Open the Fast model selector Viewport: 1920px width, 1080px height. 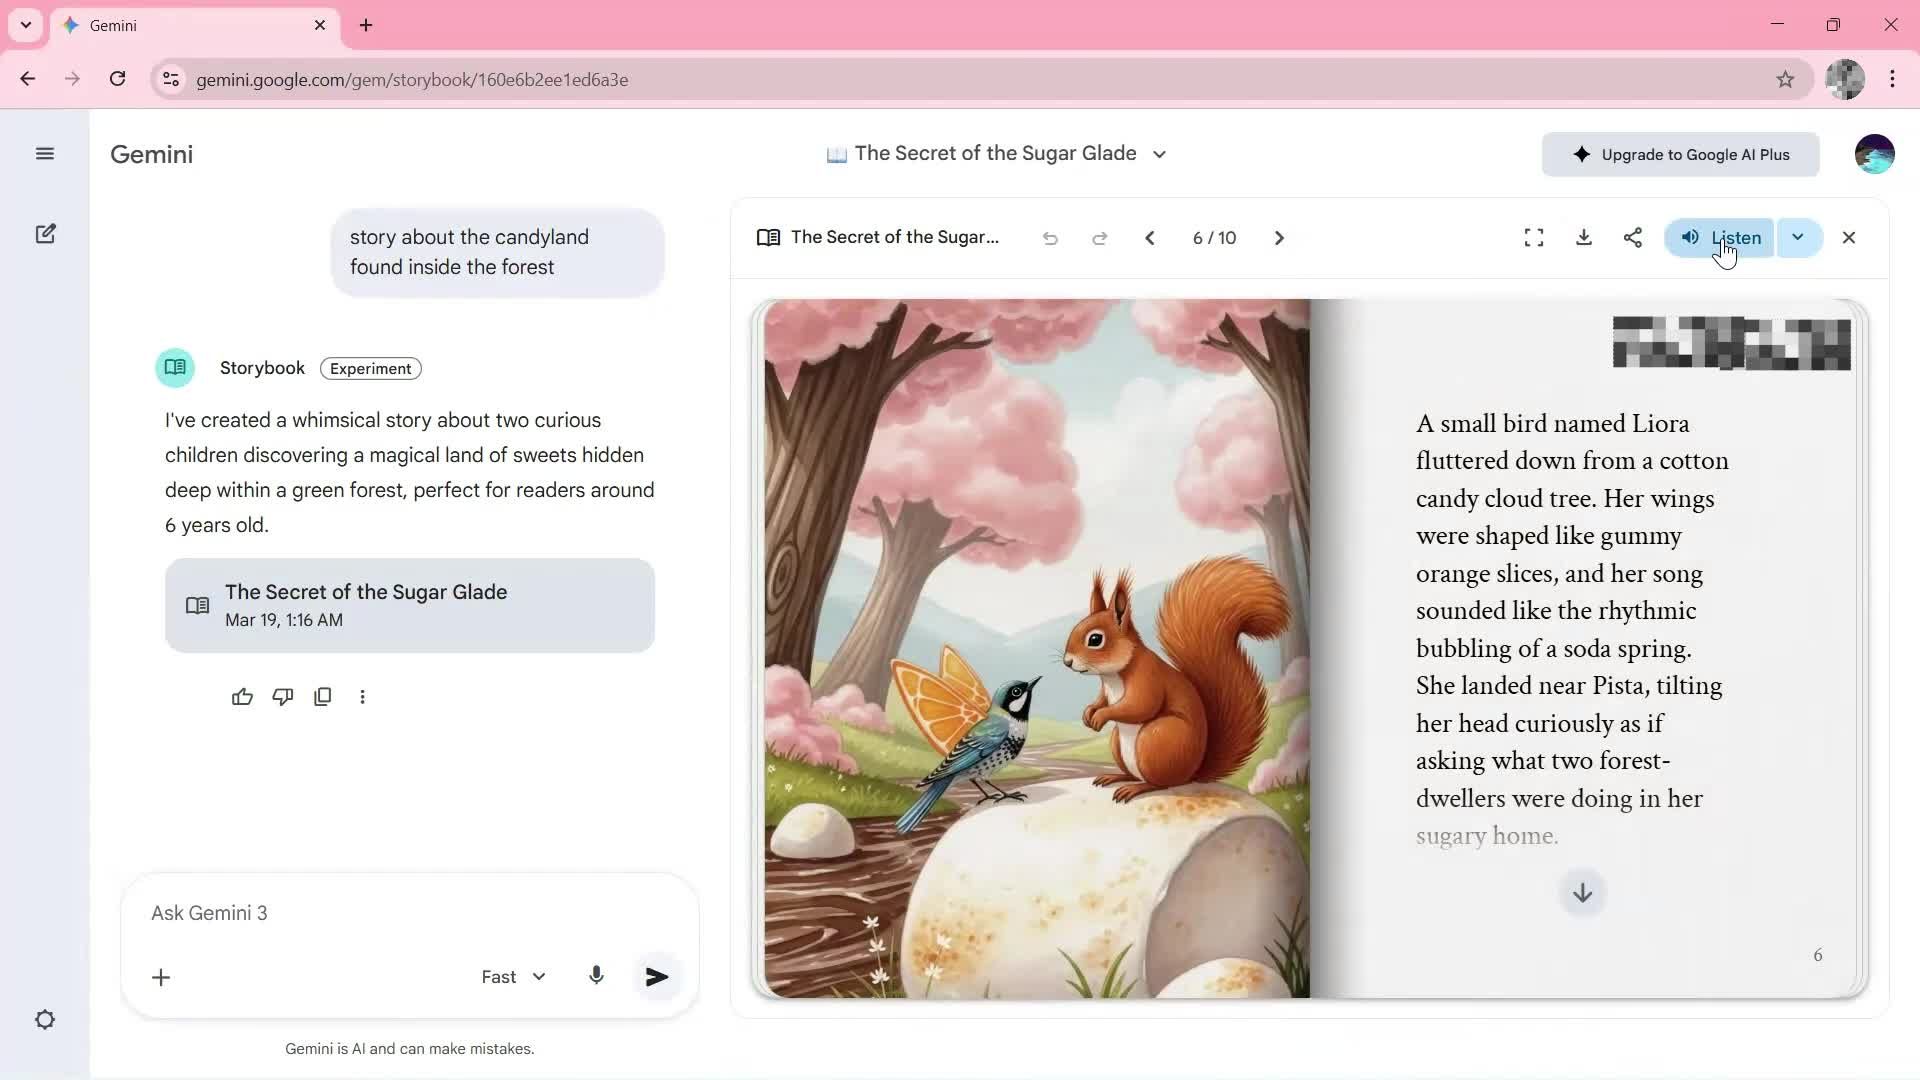[x=513, y=977]
